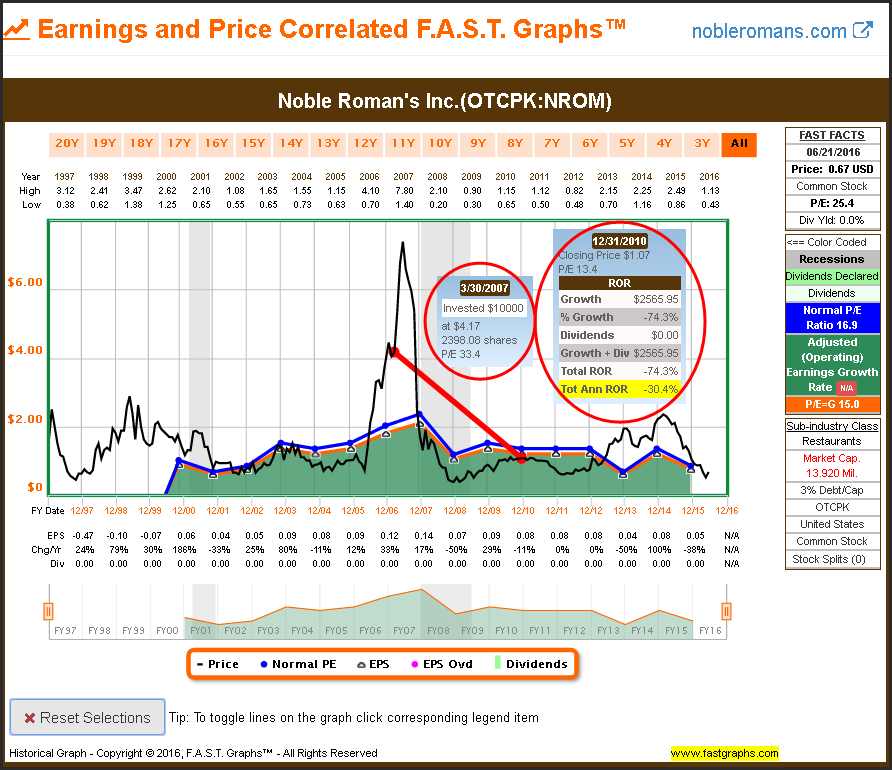
Task: Click the right range slider handle
Action: (x=726, y=610)
